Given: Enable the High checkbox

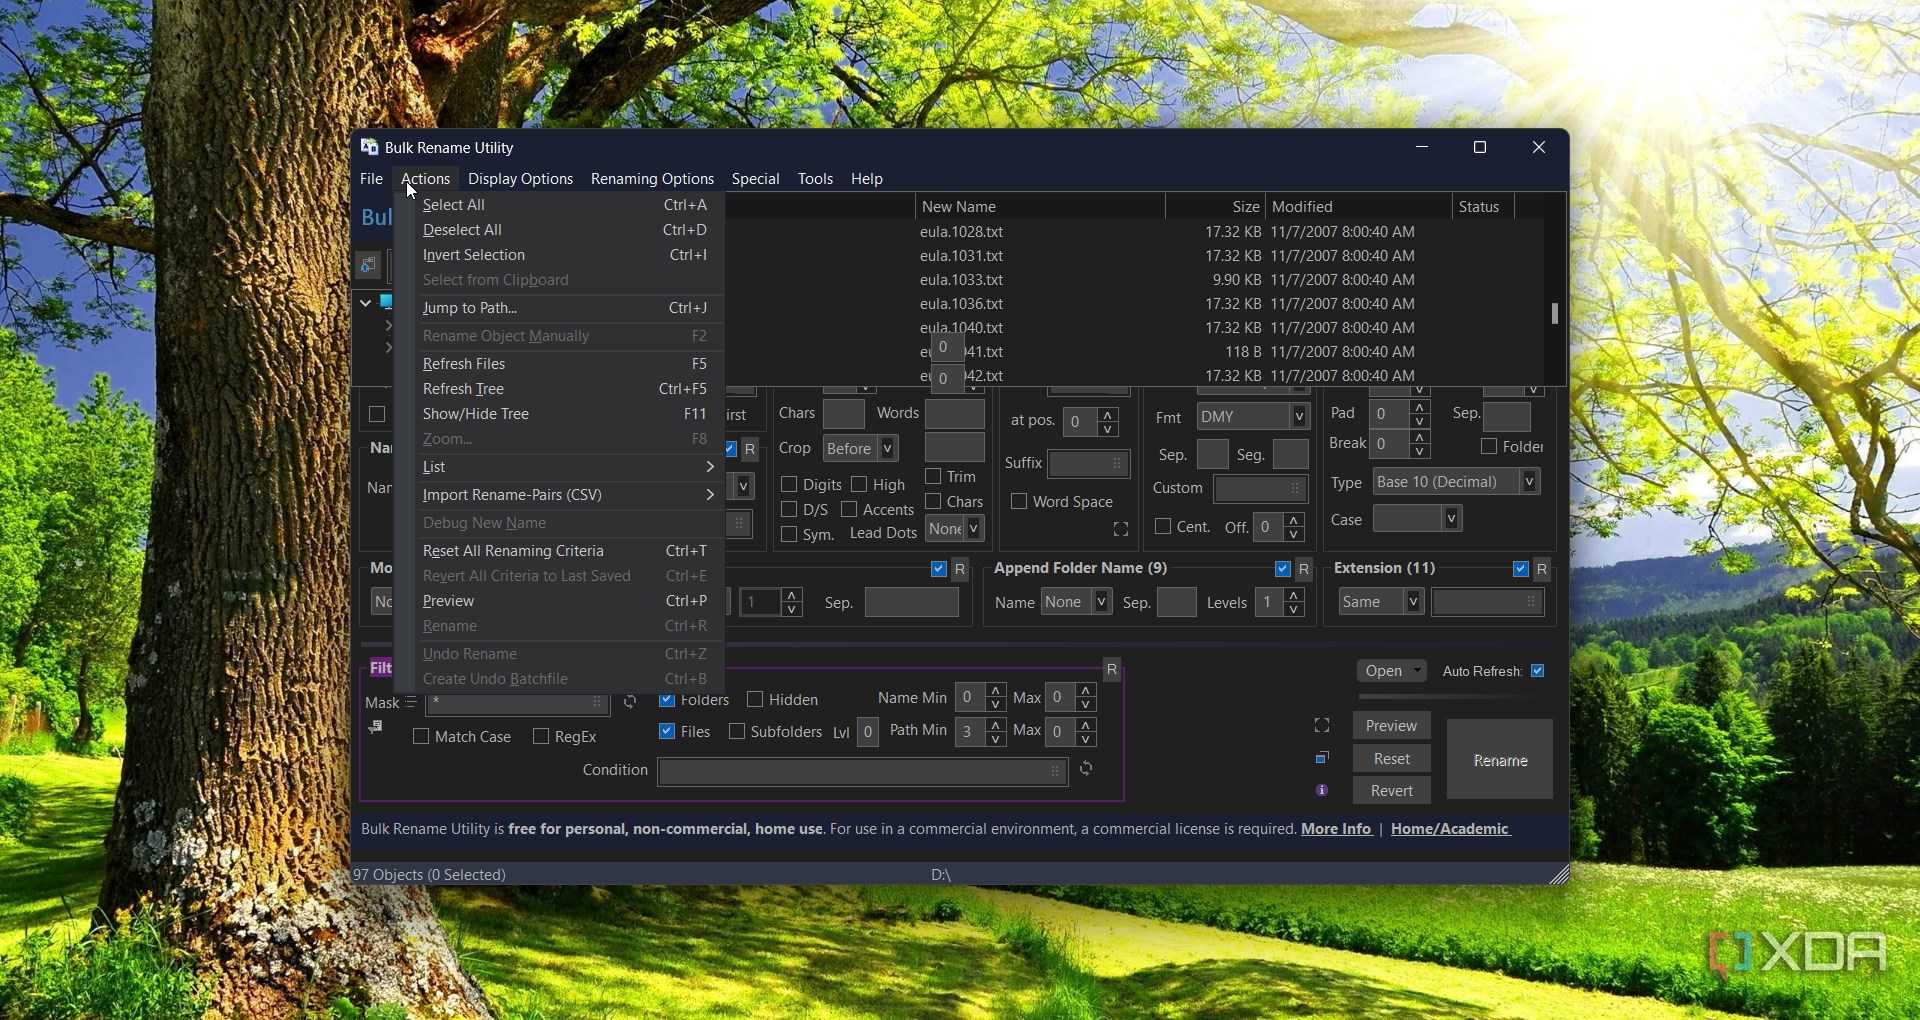Looking at the screenshot, I should 859,484.
